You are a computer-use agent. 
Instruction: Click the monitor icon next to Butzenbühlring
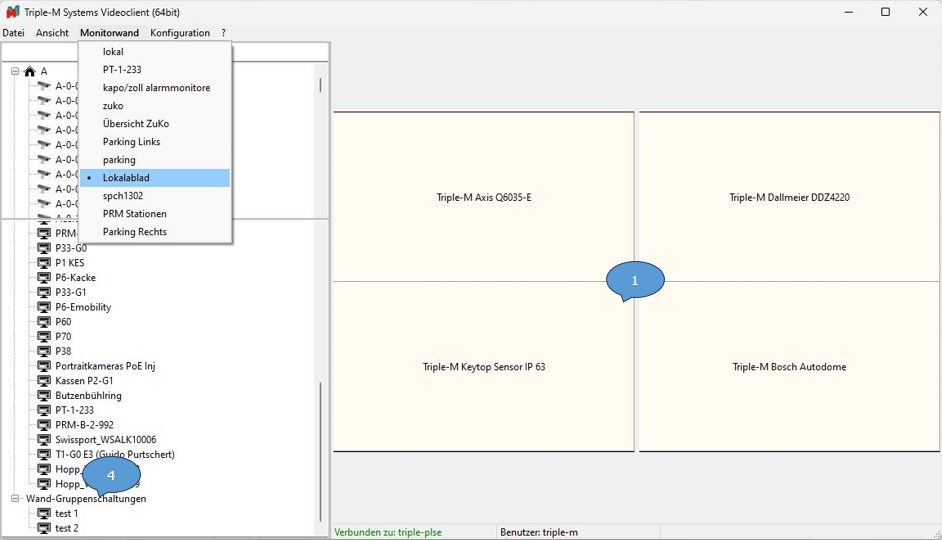[x=44, y=395]
